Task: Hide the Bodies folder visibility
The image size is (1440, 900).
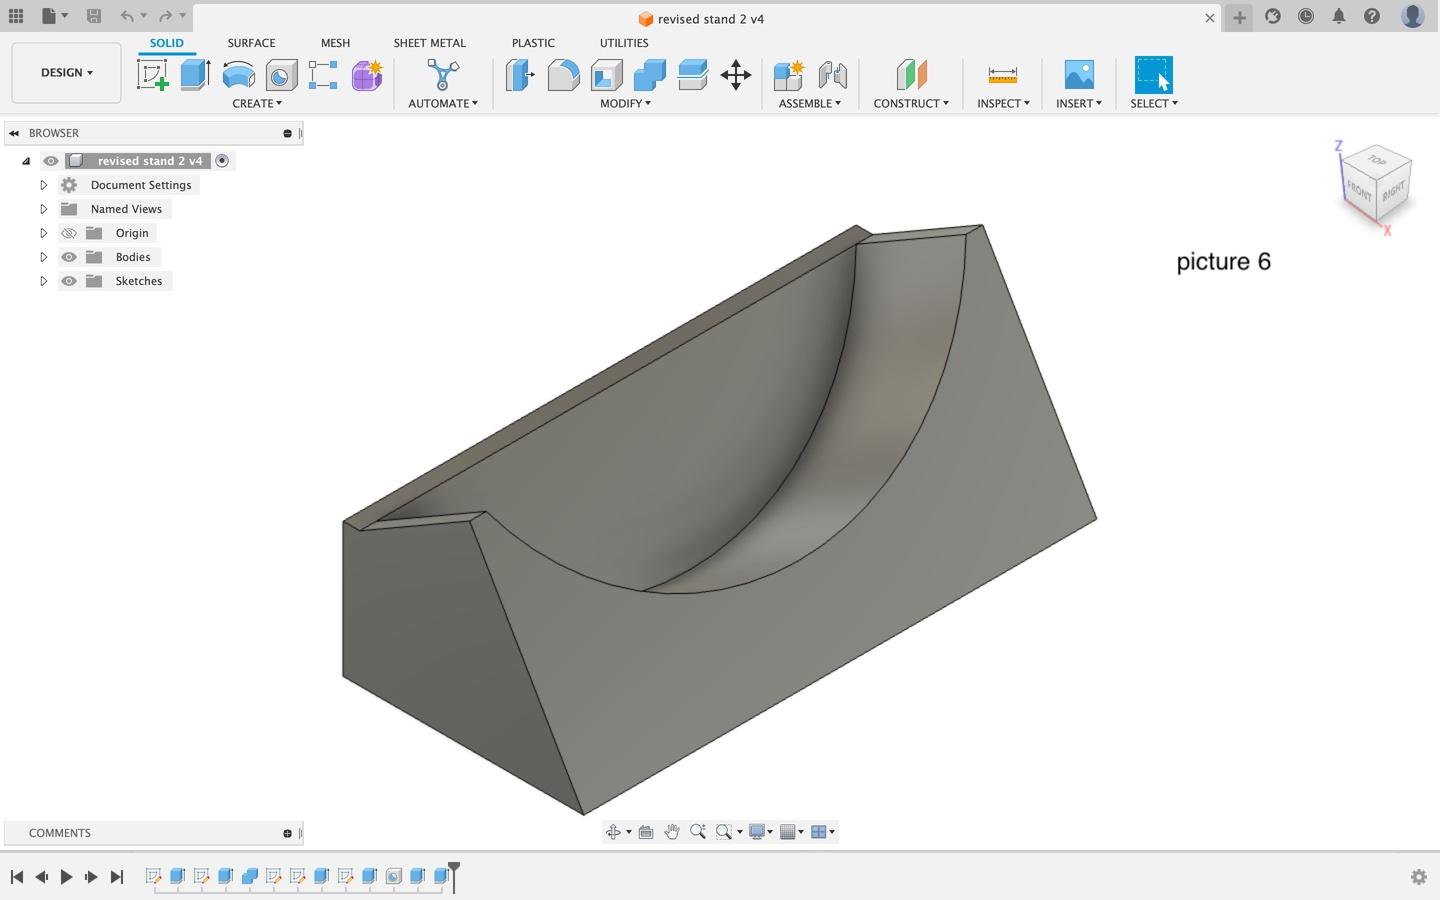Action: 69,257
